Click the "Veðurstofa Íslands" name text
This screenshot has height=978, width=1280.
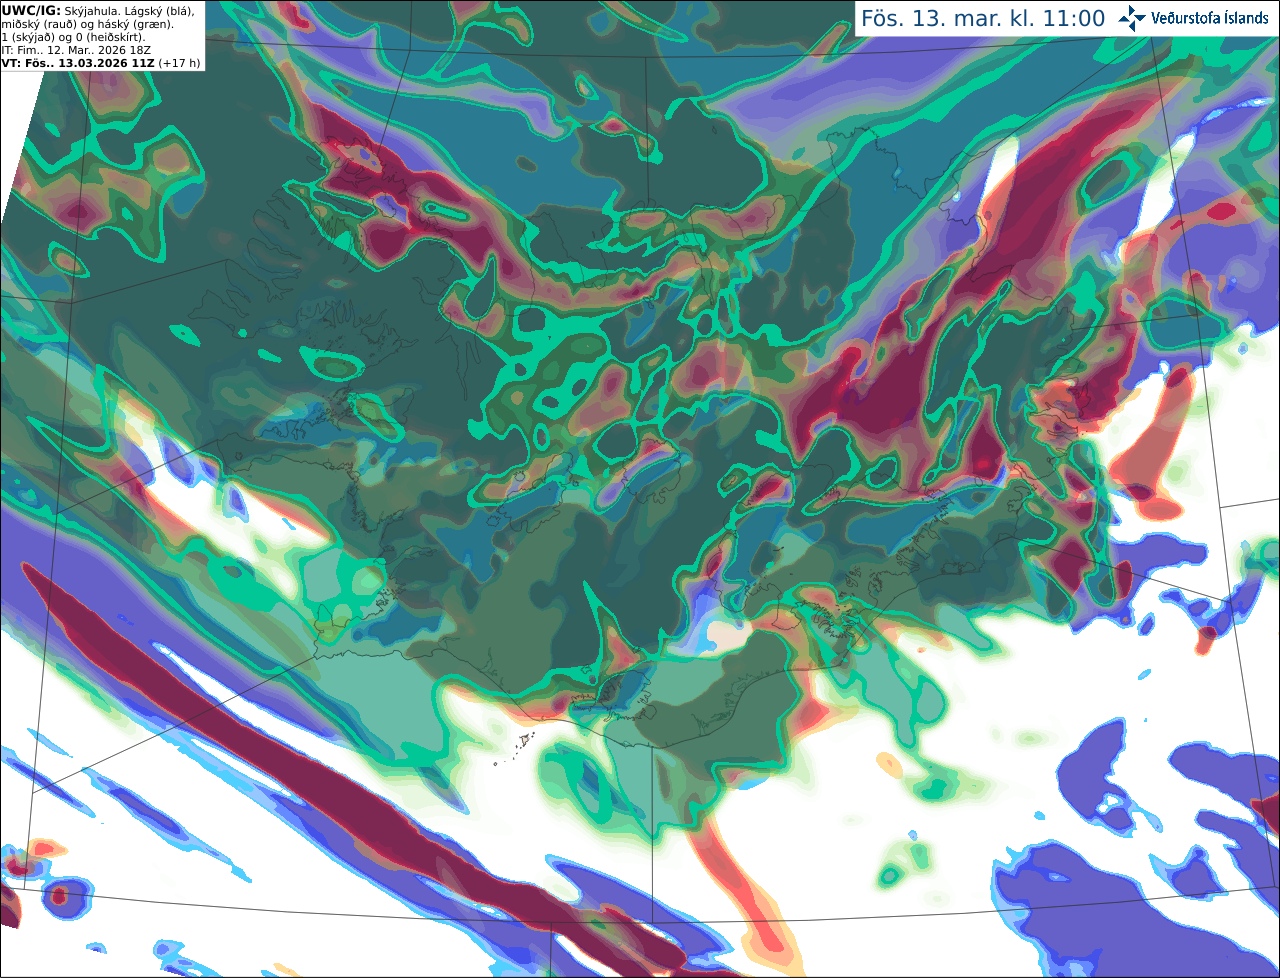pos(1210,18)
